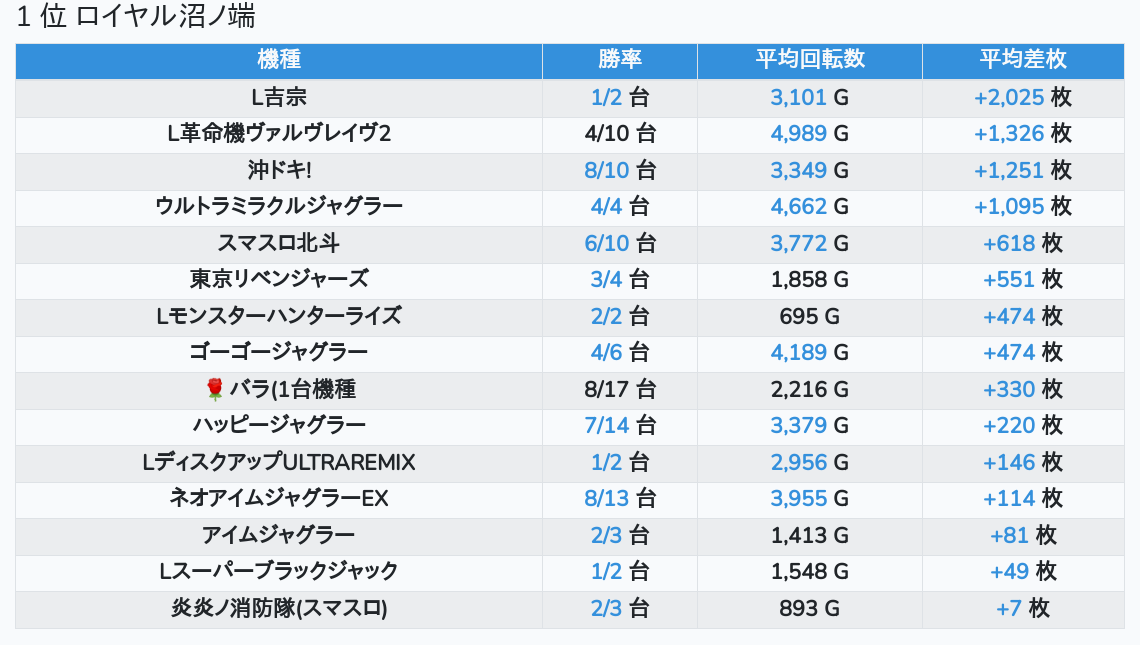Click the 平均回転数 column header
Viewport: 1140px width, 645px height.
(810, 59)
